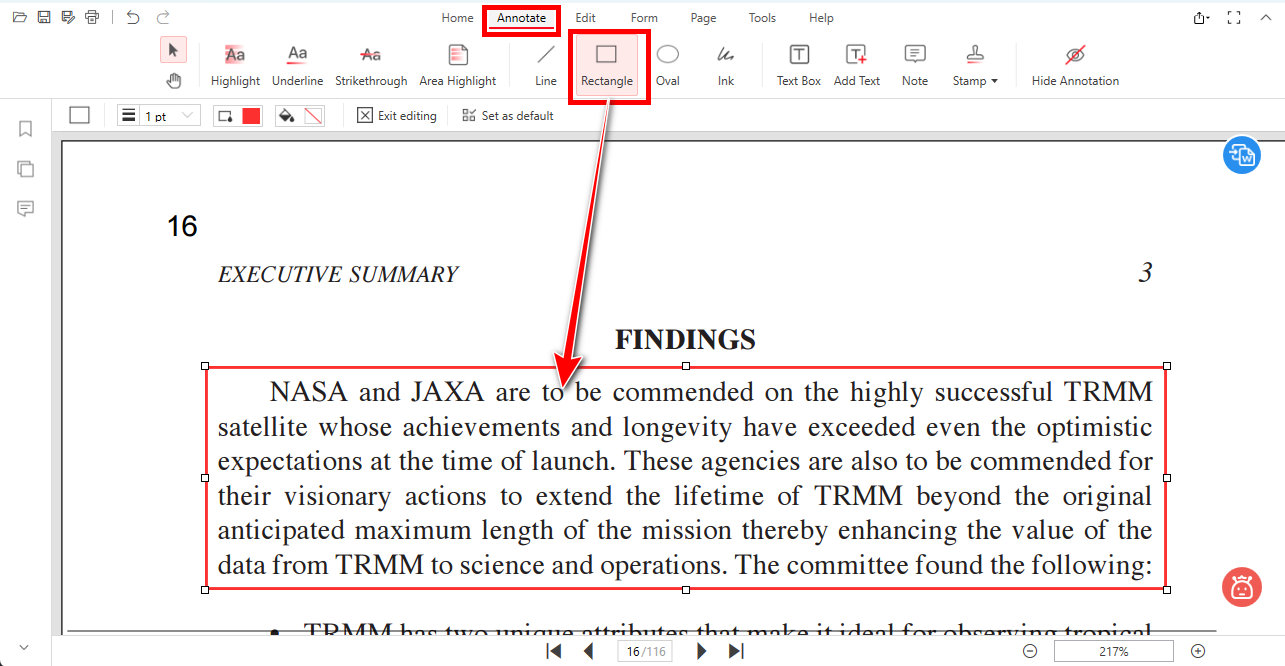Click Exit editing
Viewport: 1285px width, 666px height.
397,116
